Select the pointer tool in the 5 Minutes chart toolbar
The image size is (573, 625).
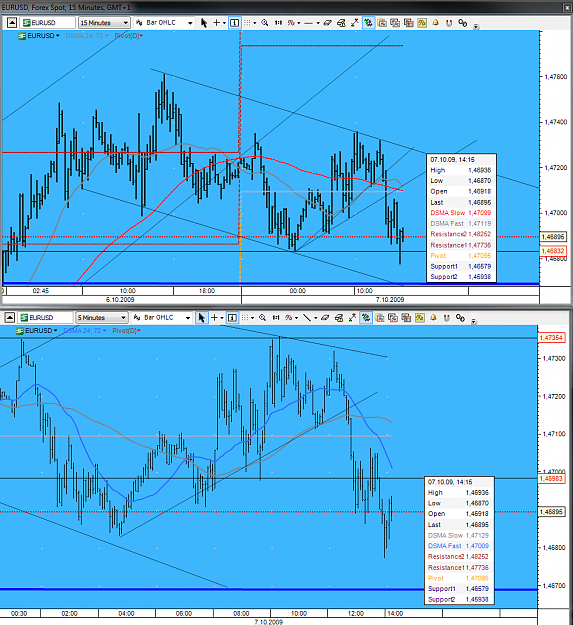coord(201,318)
